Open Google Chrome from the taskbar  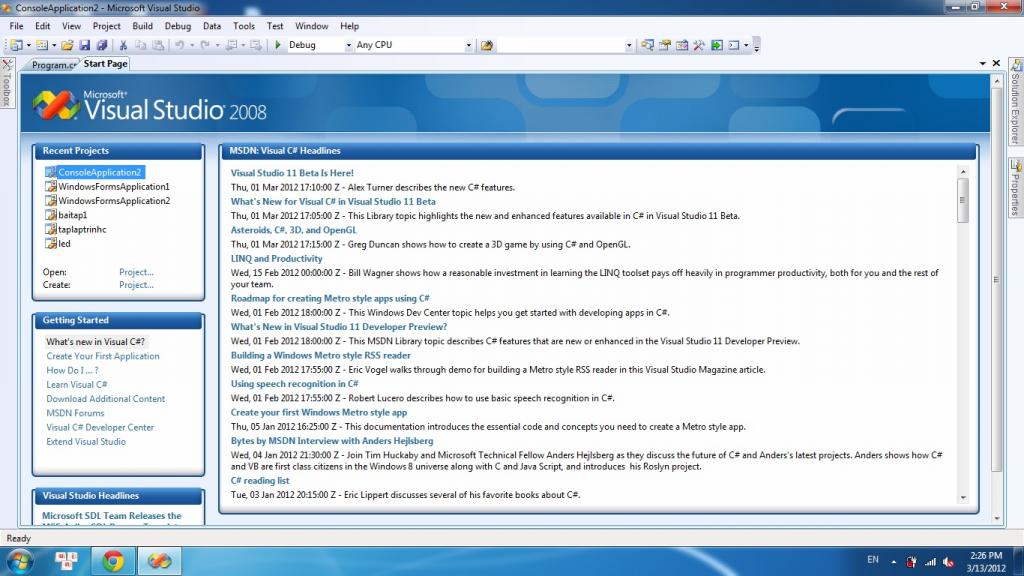[x=113, y=561]
